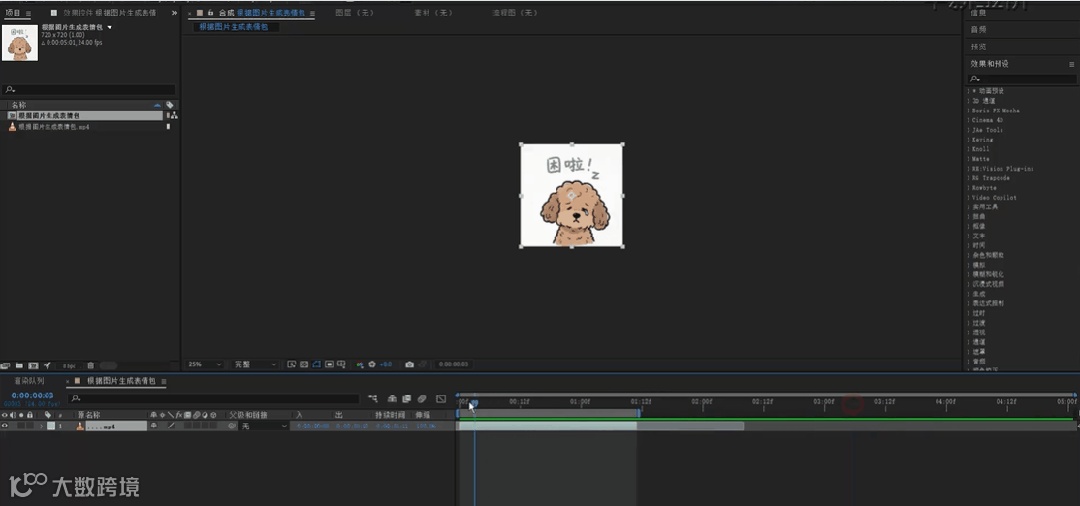The height and width of the screenshot is (506, 1080).
Task: Open the composition viewer panel menu icon
Action: tap(312, 13)
